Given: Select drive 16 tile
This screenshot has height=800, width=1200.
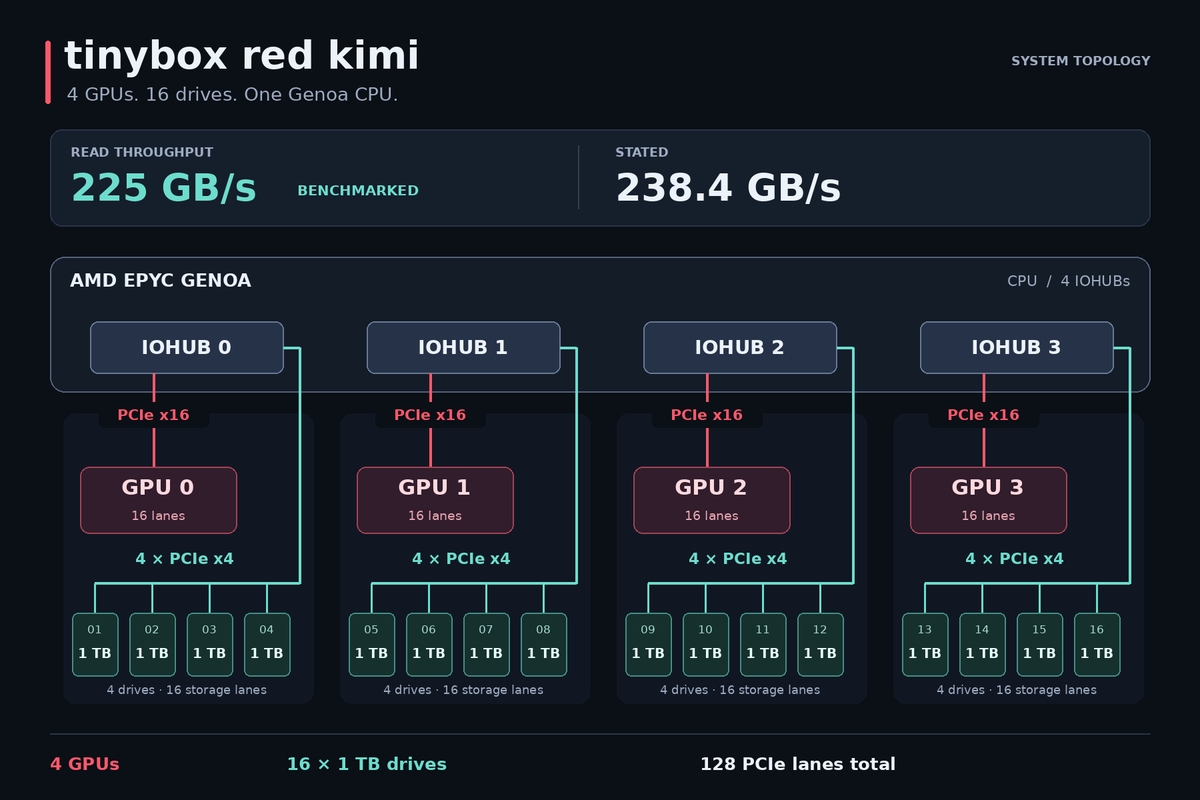Looking at the screenshot, I should 1097,644.
